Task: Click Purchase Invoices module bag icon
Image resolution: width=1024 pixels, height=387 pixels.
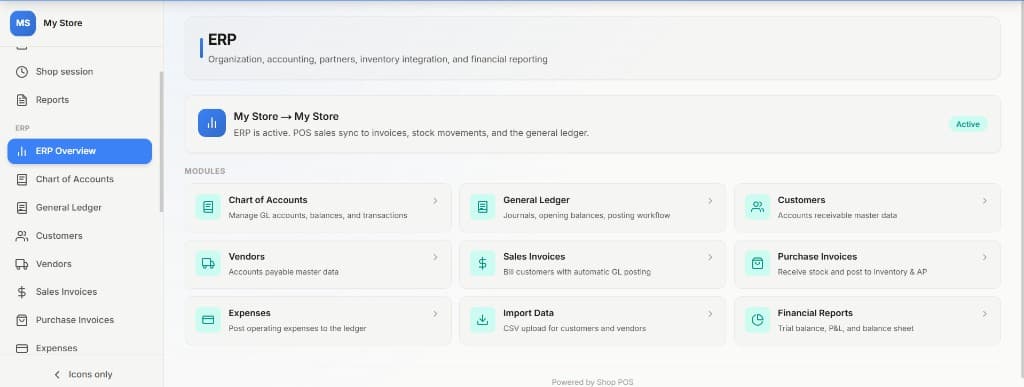Action: coord(758,264)
